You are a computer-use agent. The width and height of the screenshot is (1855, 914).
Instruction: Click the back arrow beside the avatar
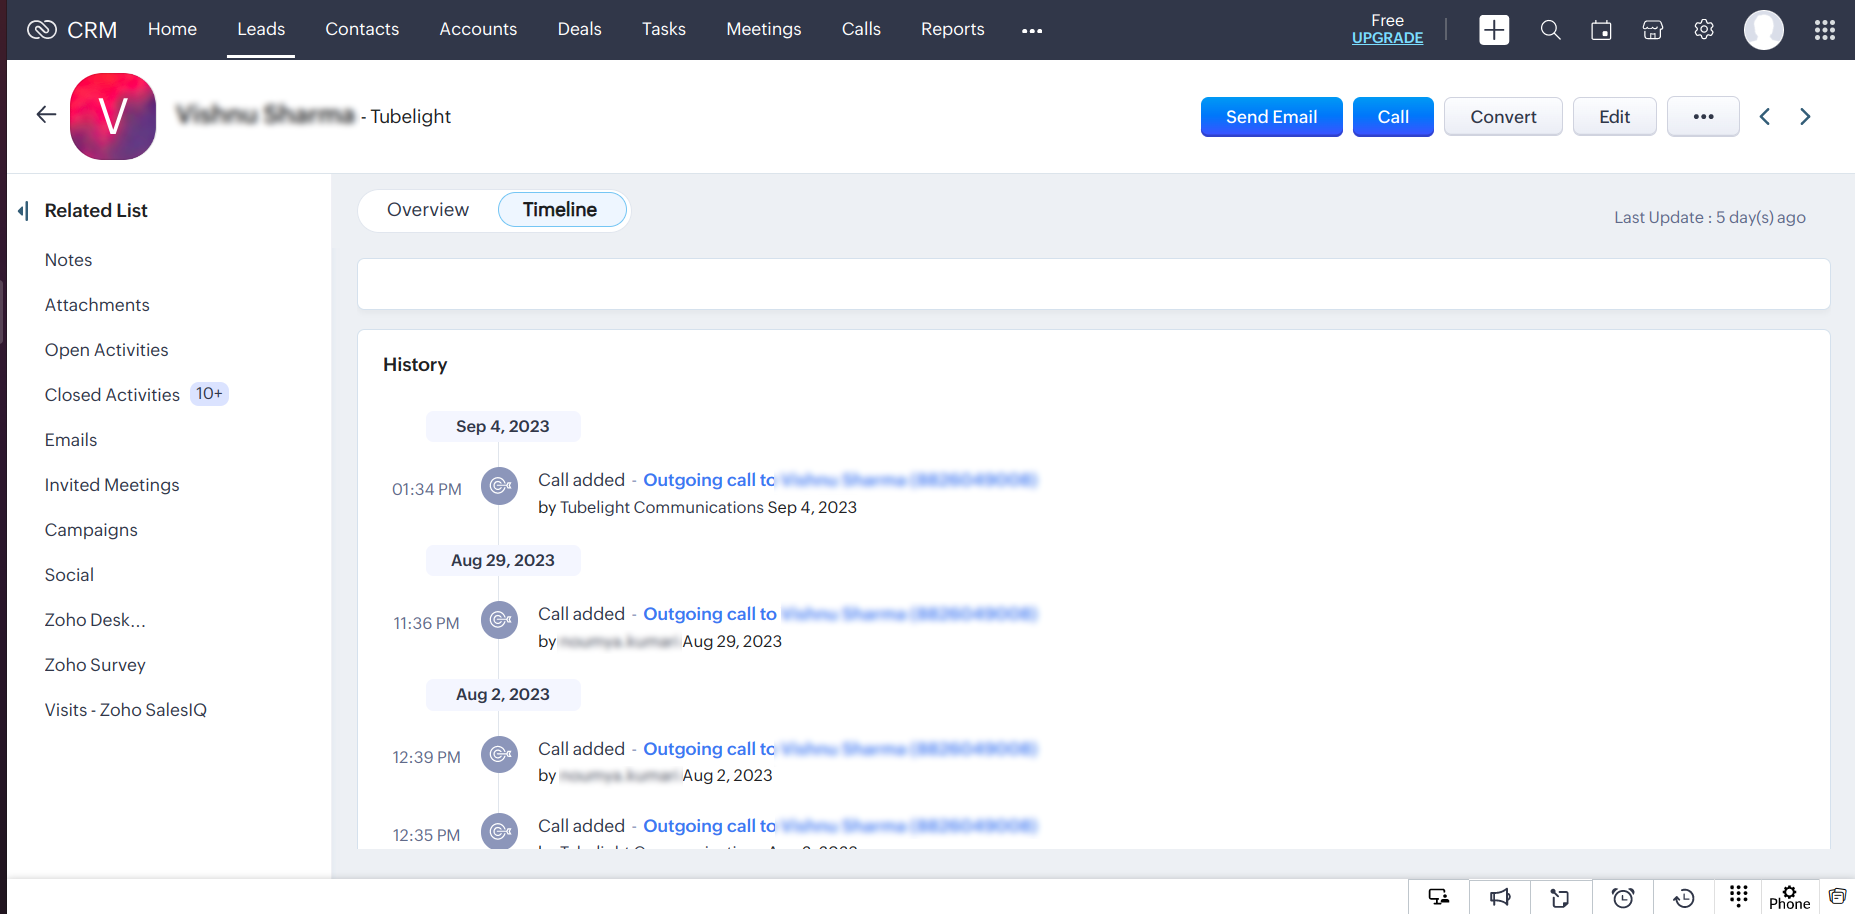pyautogui.click(x=46, y=115)
